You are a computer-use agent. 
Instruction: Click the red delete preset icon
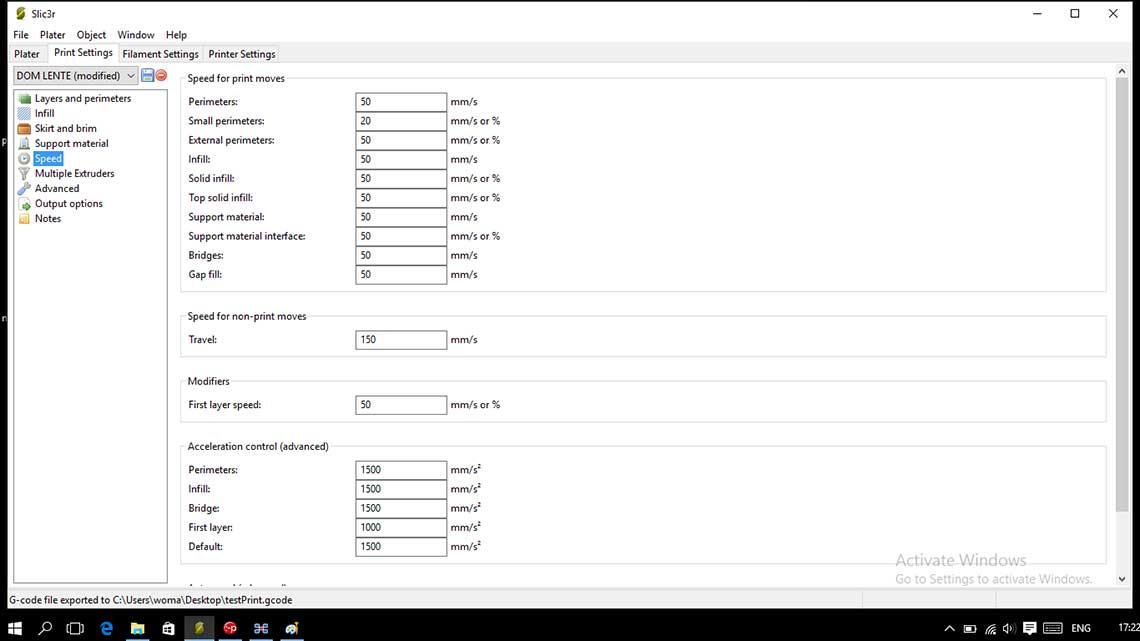[x=161, y=76]
